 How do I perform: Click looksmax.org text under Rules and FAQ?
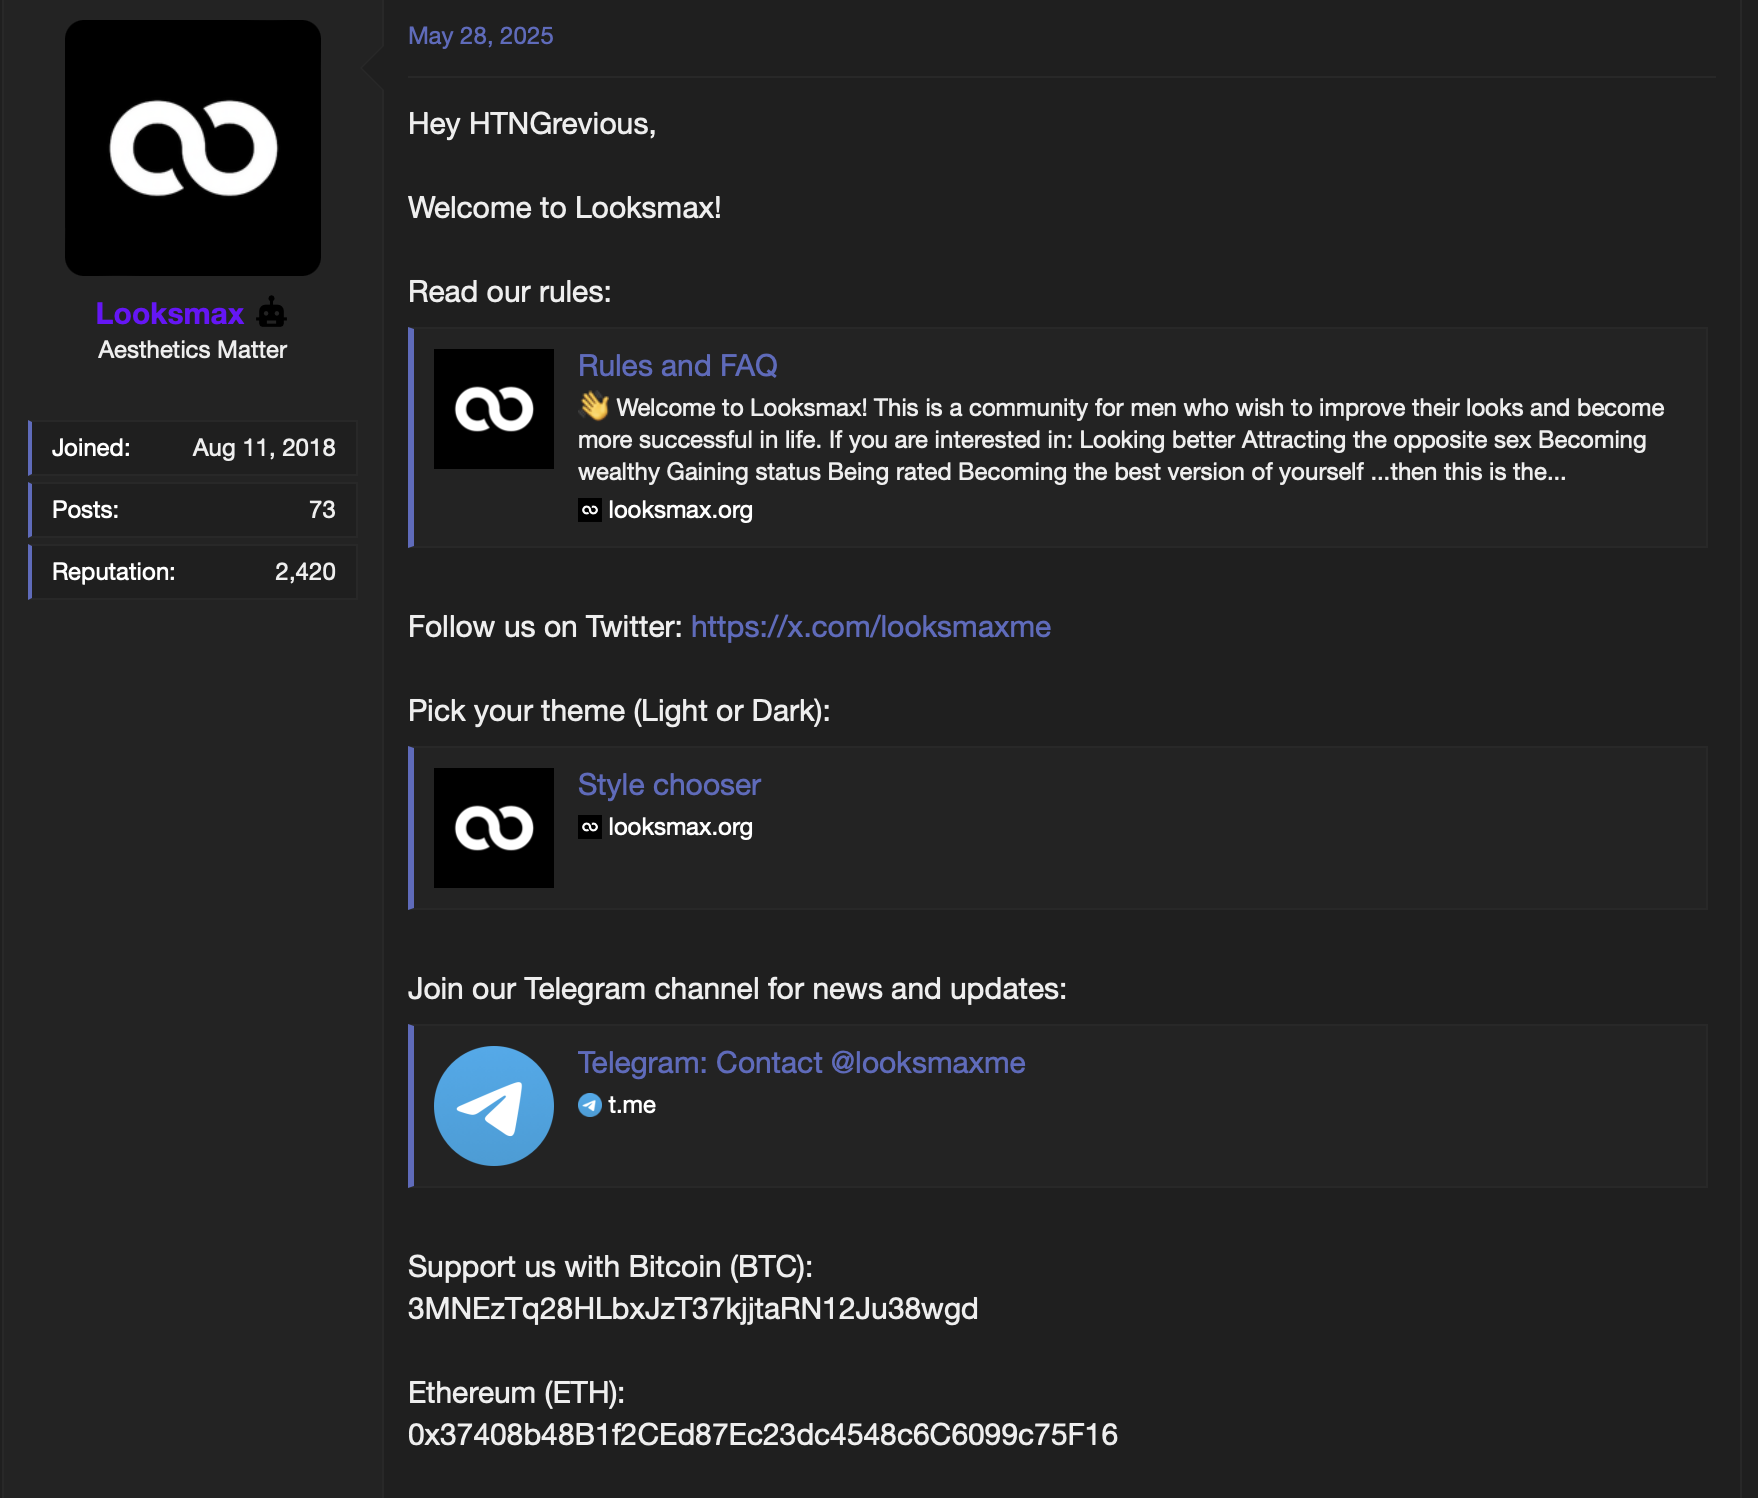pos(680,510)
